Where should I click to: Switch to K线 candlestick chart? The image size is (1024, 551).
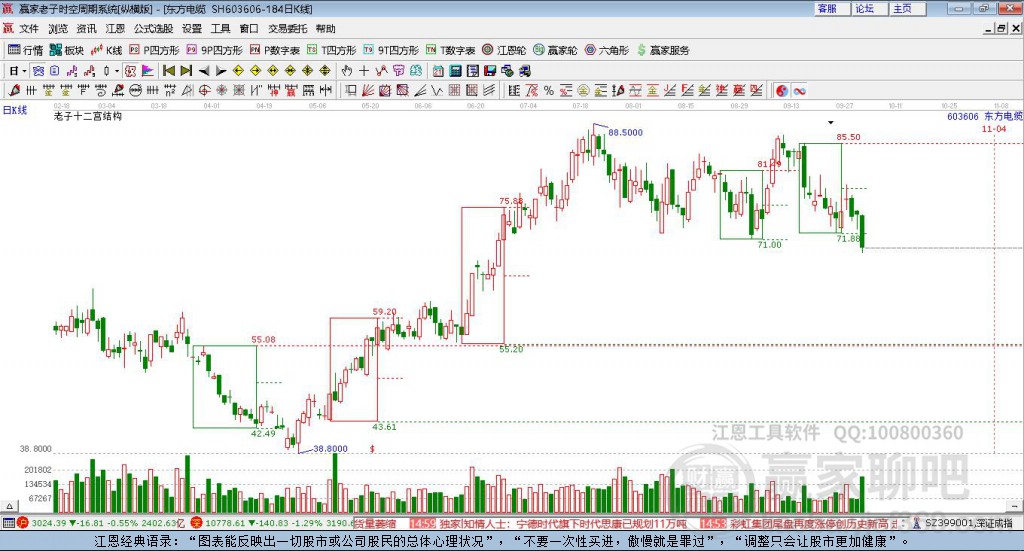click(106, 50)
